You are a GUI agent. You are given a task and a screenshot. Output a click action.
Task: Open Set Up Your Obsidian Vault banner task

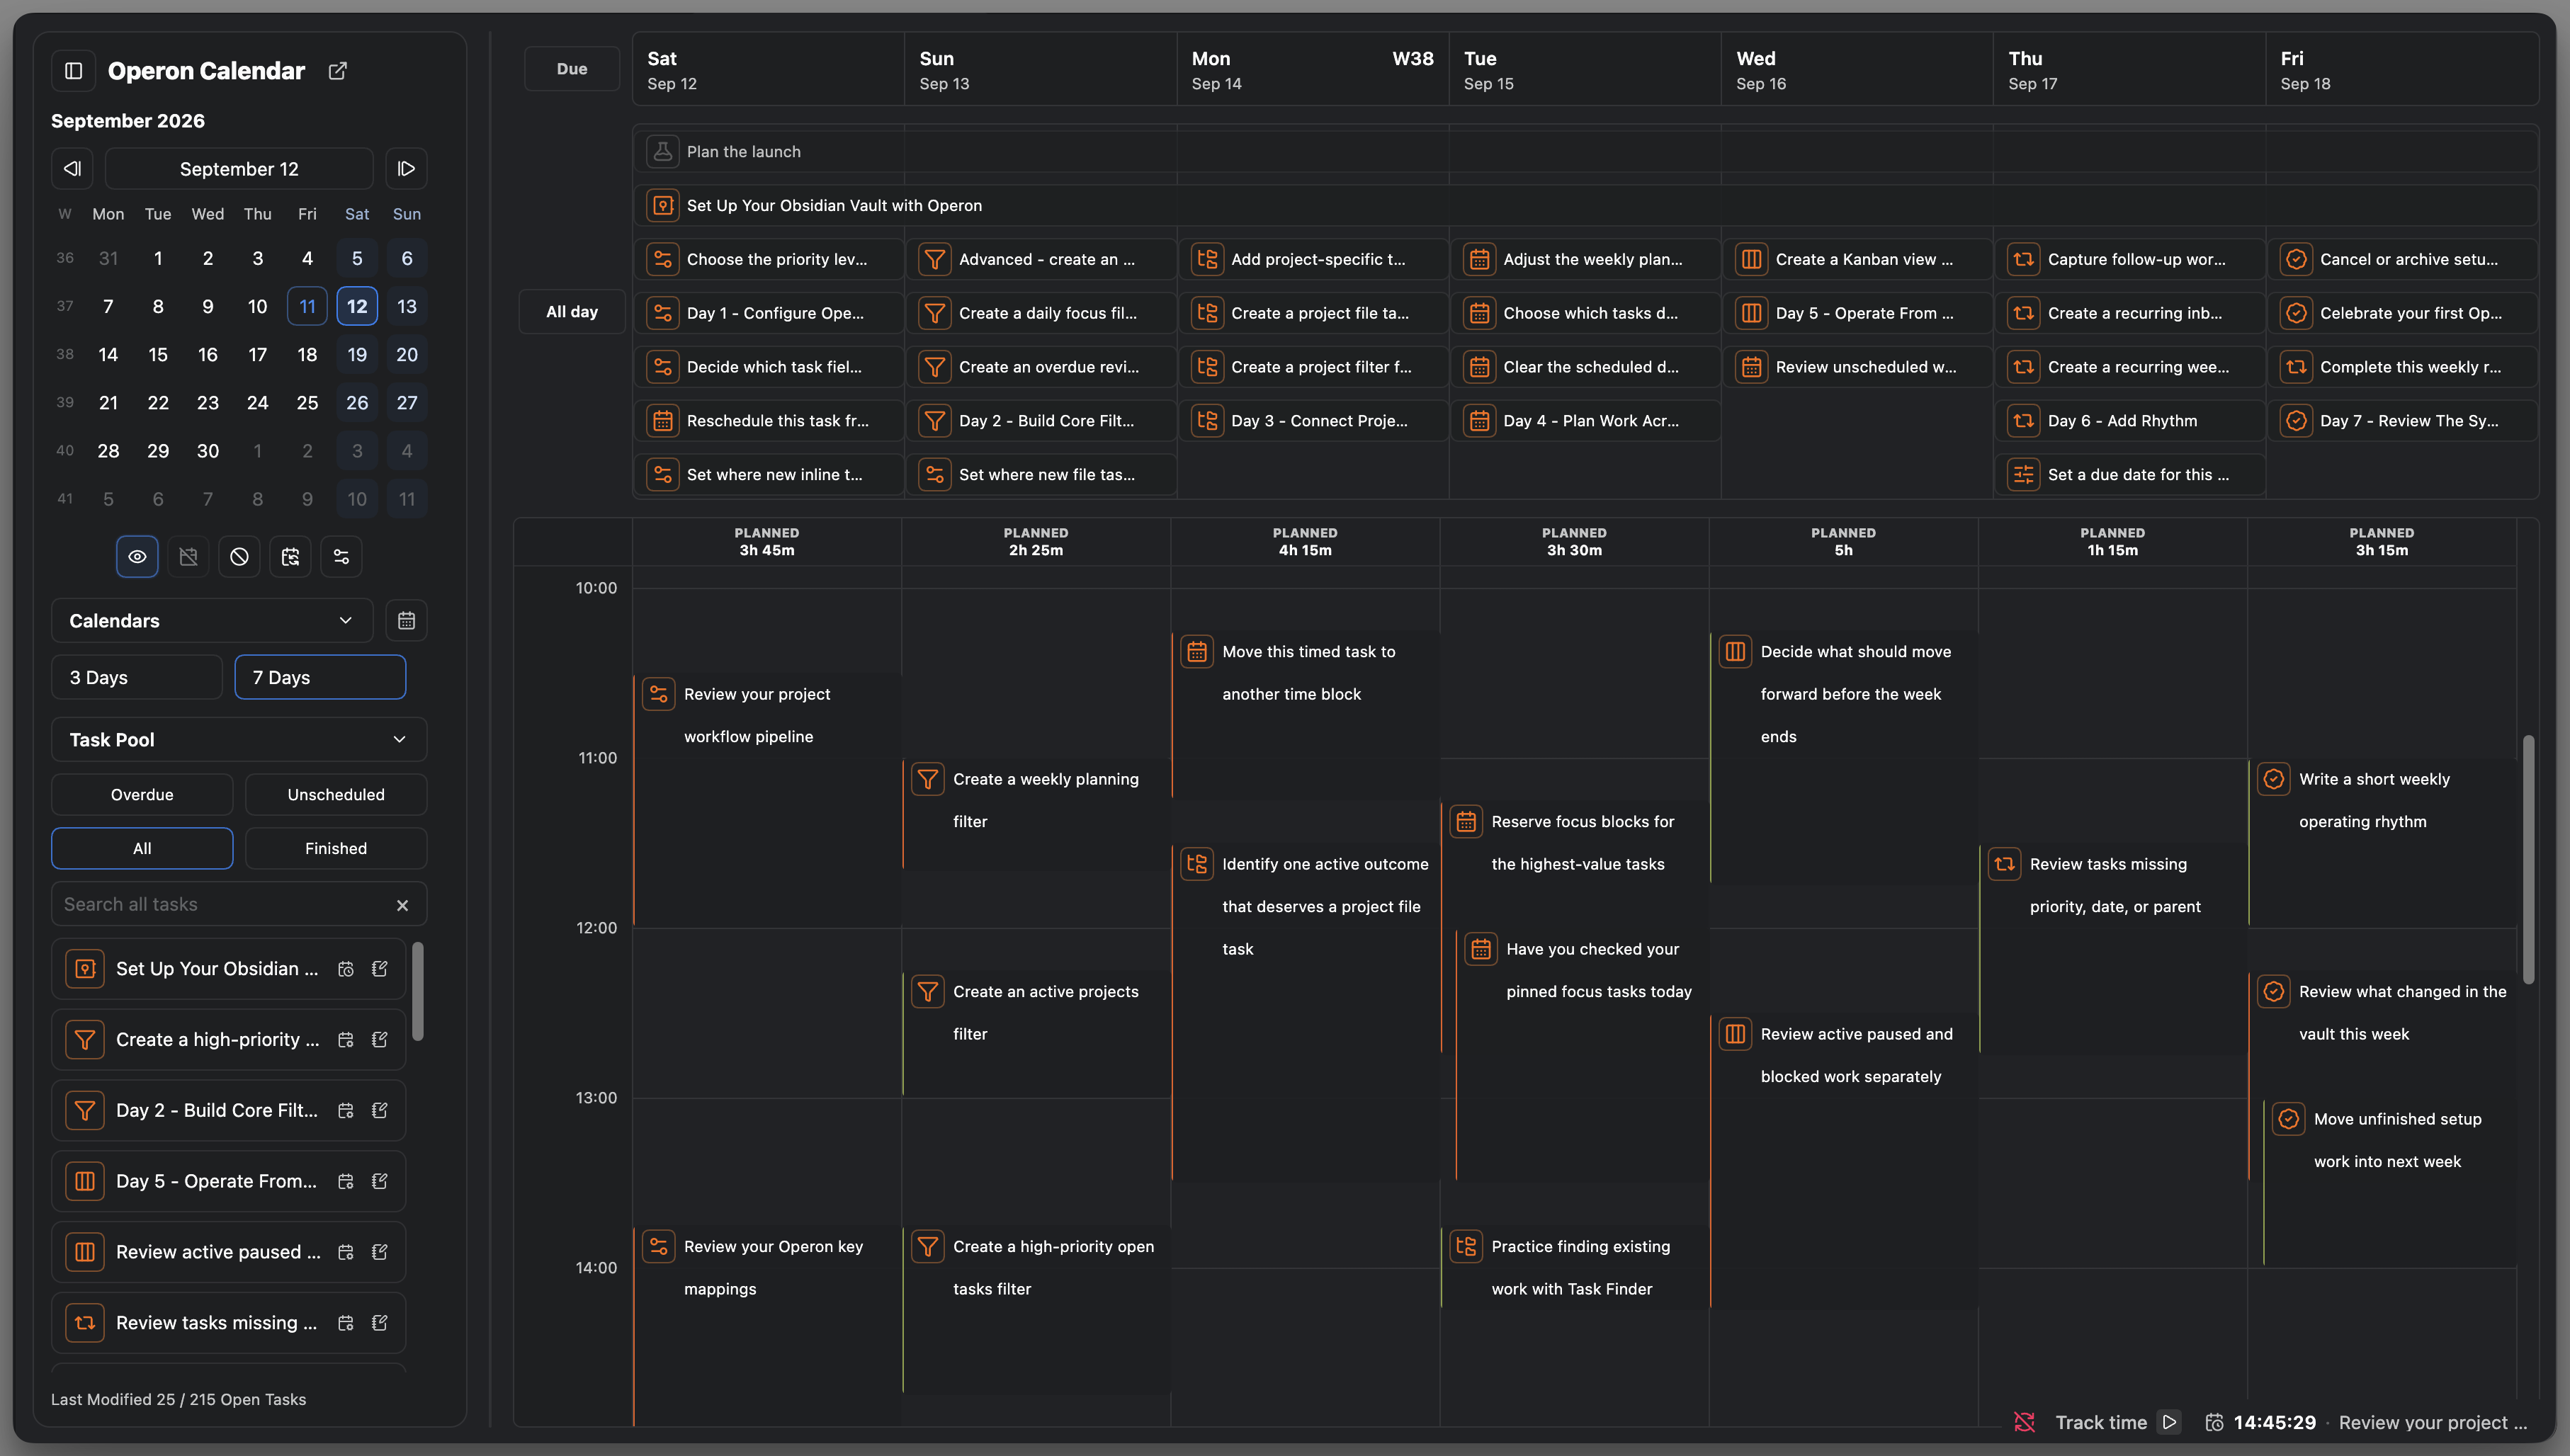(1586, 206)
